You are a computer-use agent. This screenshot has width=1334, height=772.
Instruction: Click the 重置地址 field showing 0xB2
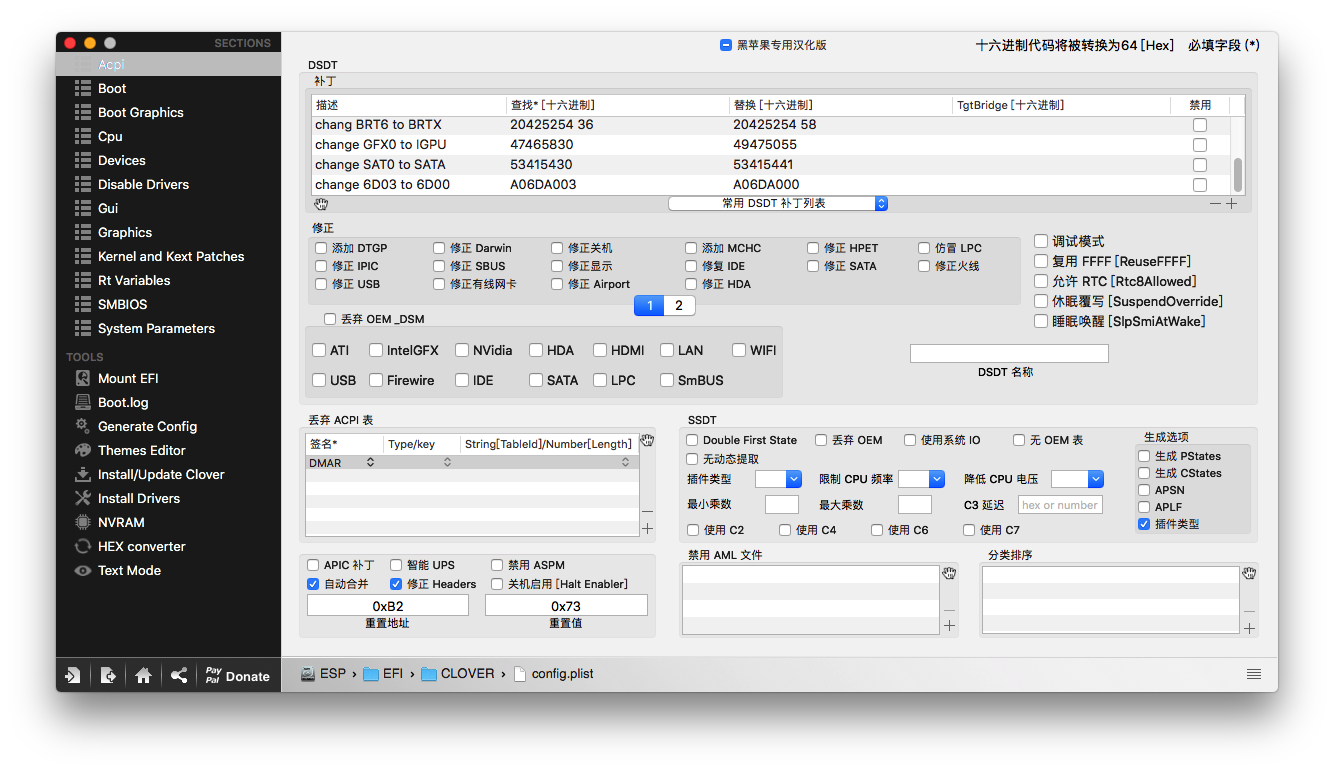tap(388, 606)
